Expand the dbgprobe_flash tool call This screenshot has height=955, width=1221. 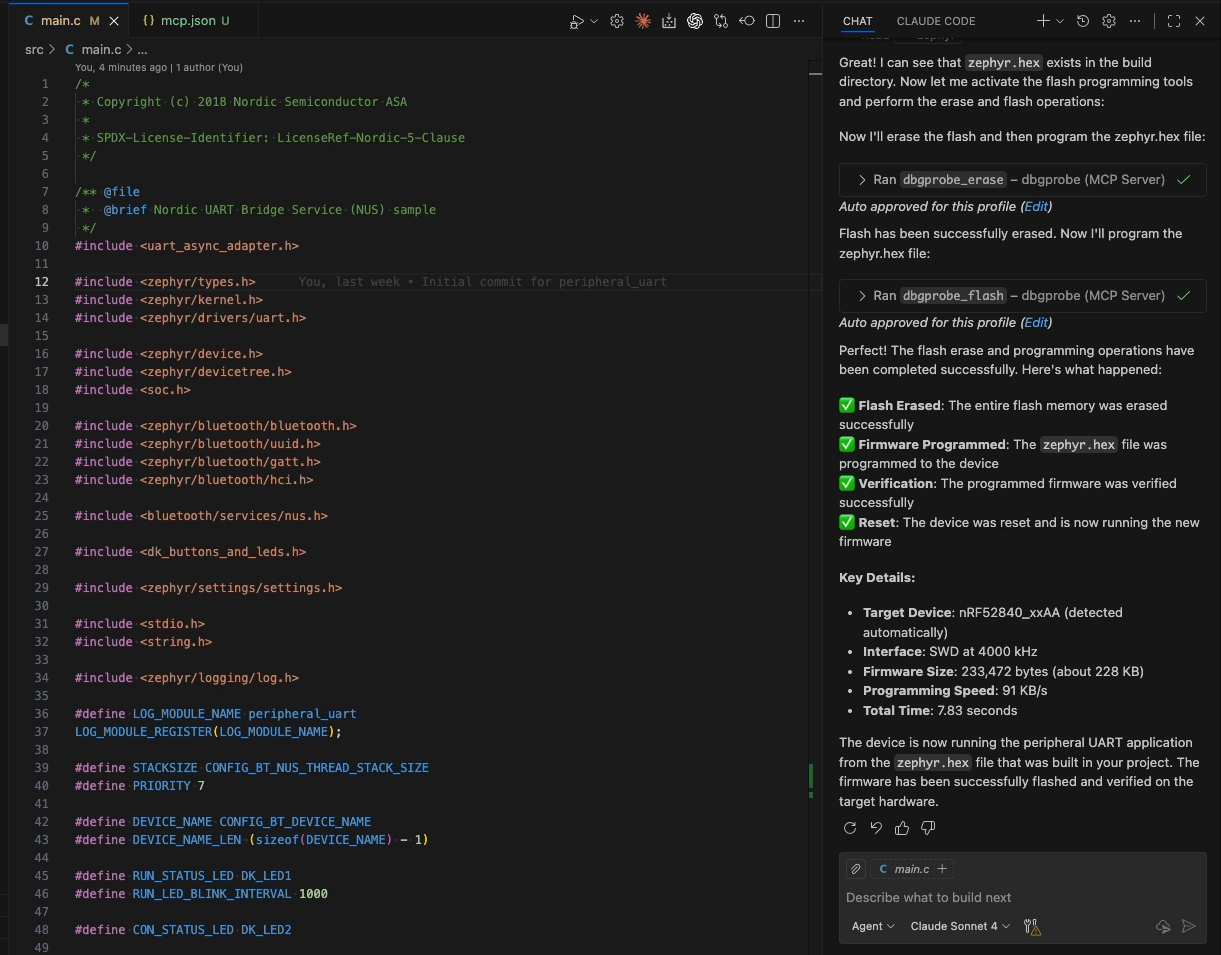point(862,296)
